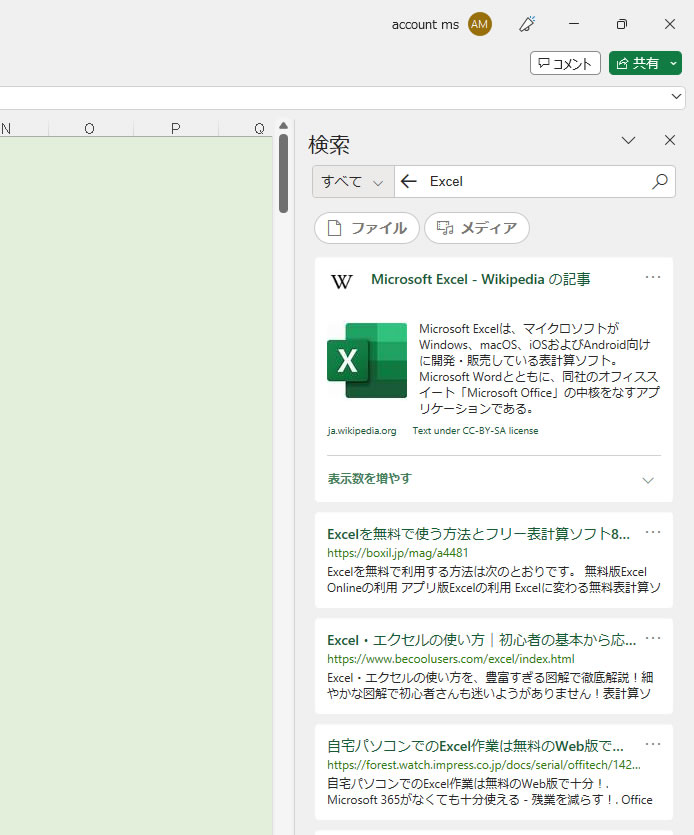Open 自宅パソコンでのExcel作業 result title

coord(475,746)
